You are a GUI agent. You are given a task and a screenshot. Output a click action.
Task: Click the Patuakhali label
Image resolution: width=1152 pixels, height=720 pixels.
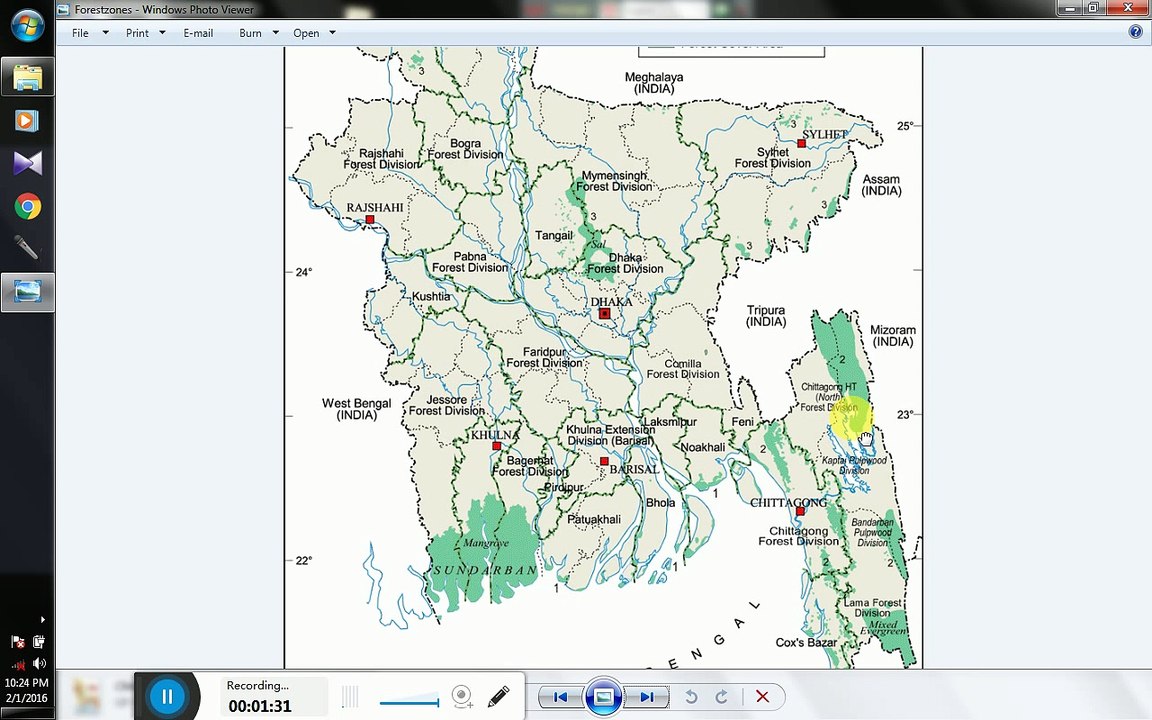594,519
